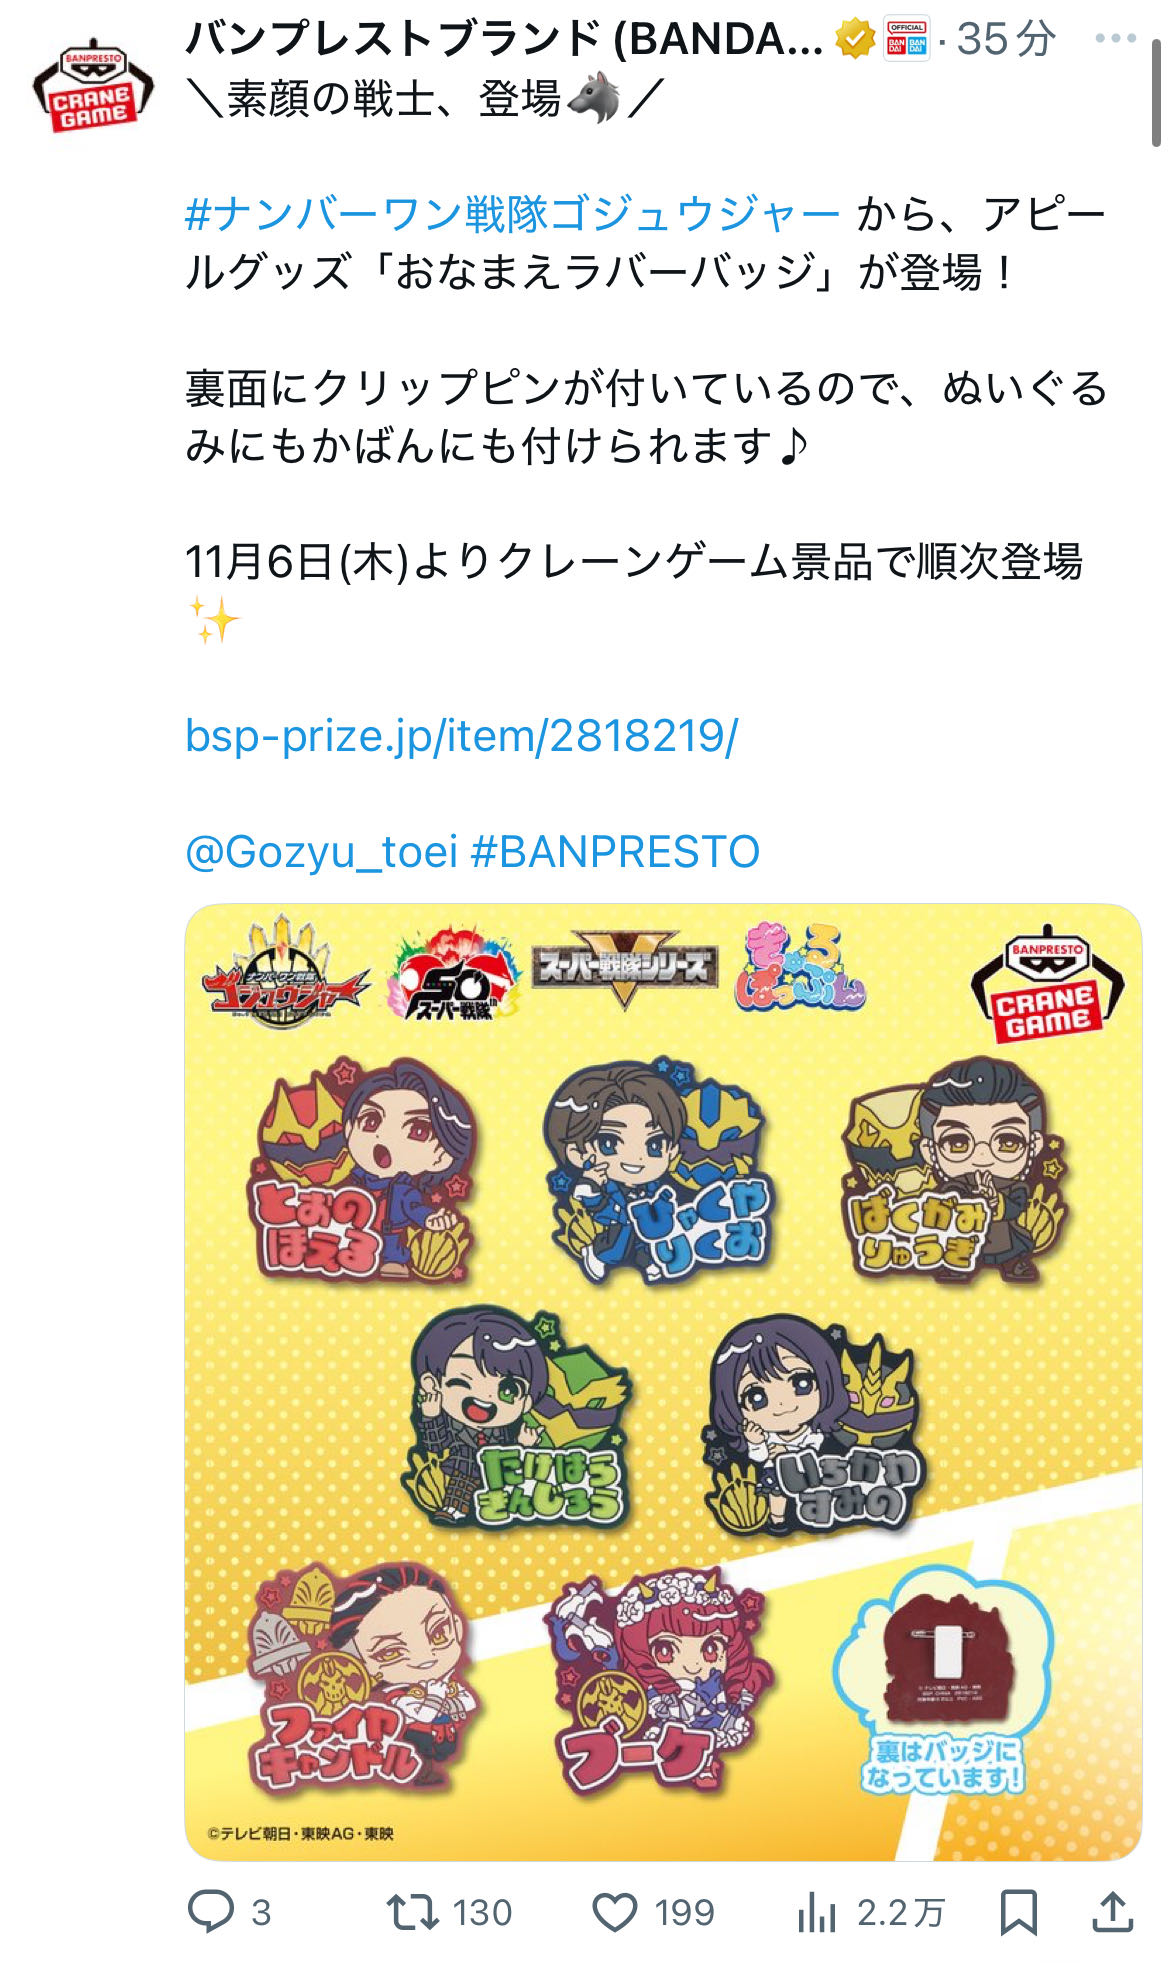Click the gold verified badge

tap(855, 40)
